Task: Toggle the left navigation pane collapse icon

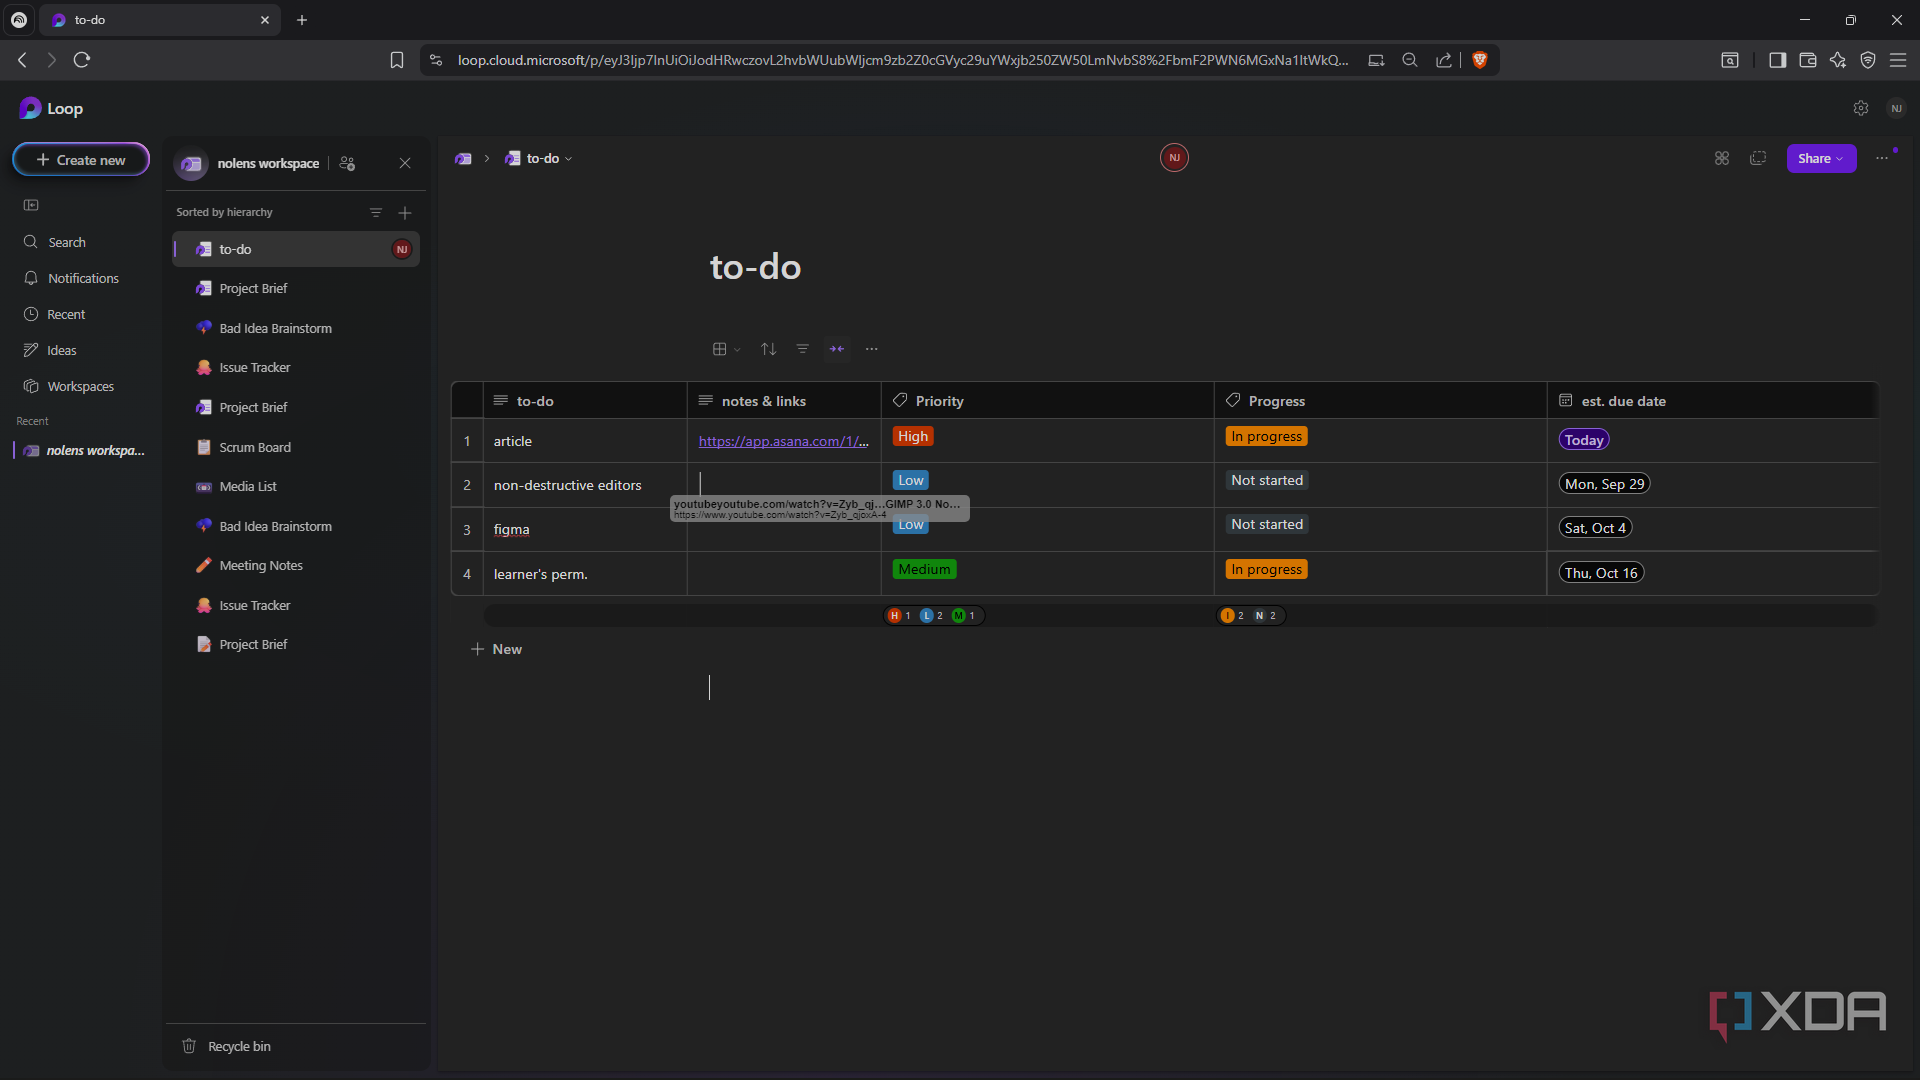Action: 31,205
